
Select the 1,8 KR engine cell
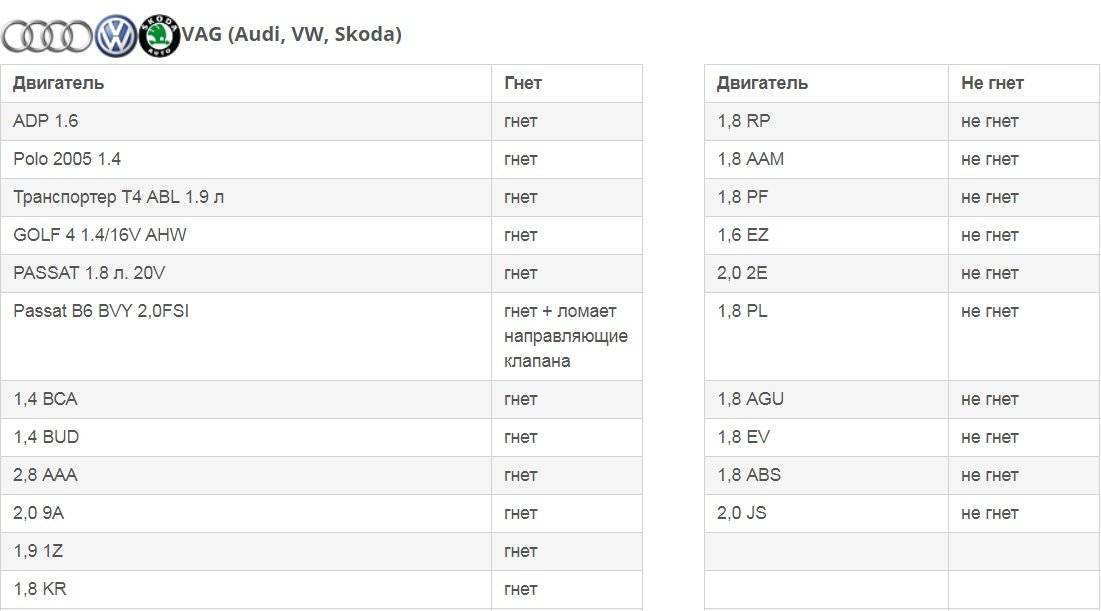pos(246,589)
